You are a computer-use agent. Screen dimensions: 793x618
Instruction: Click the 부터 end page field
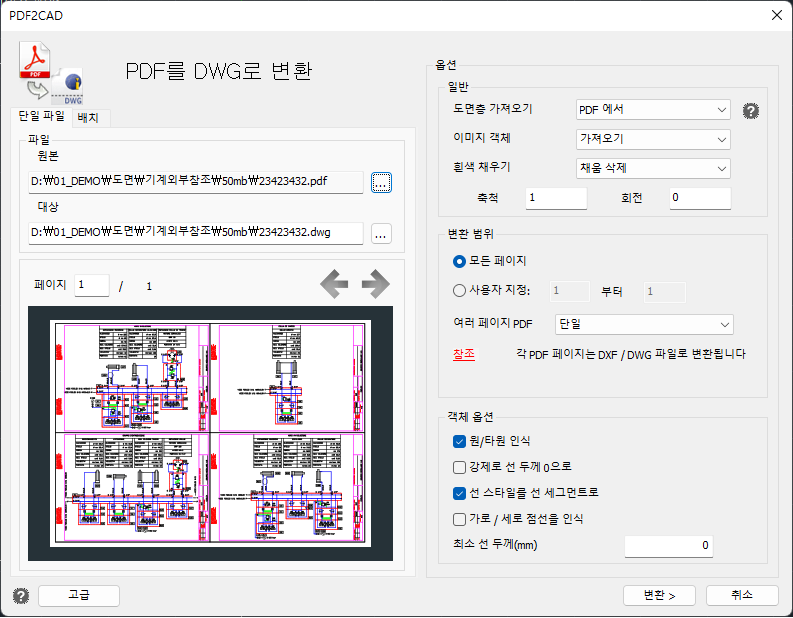click(x=665, y=292)
